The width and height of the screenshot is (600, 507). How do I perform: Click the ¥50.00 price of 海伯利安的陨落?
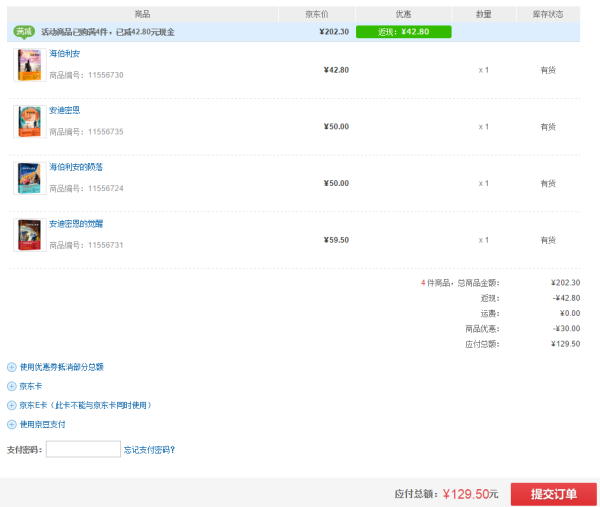click(336, 183)
